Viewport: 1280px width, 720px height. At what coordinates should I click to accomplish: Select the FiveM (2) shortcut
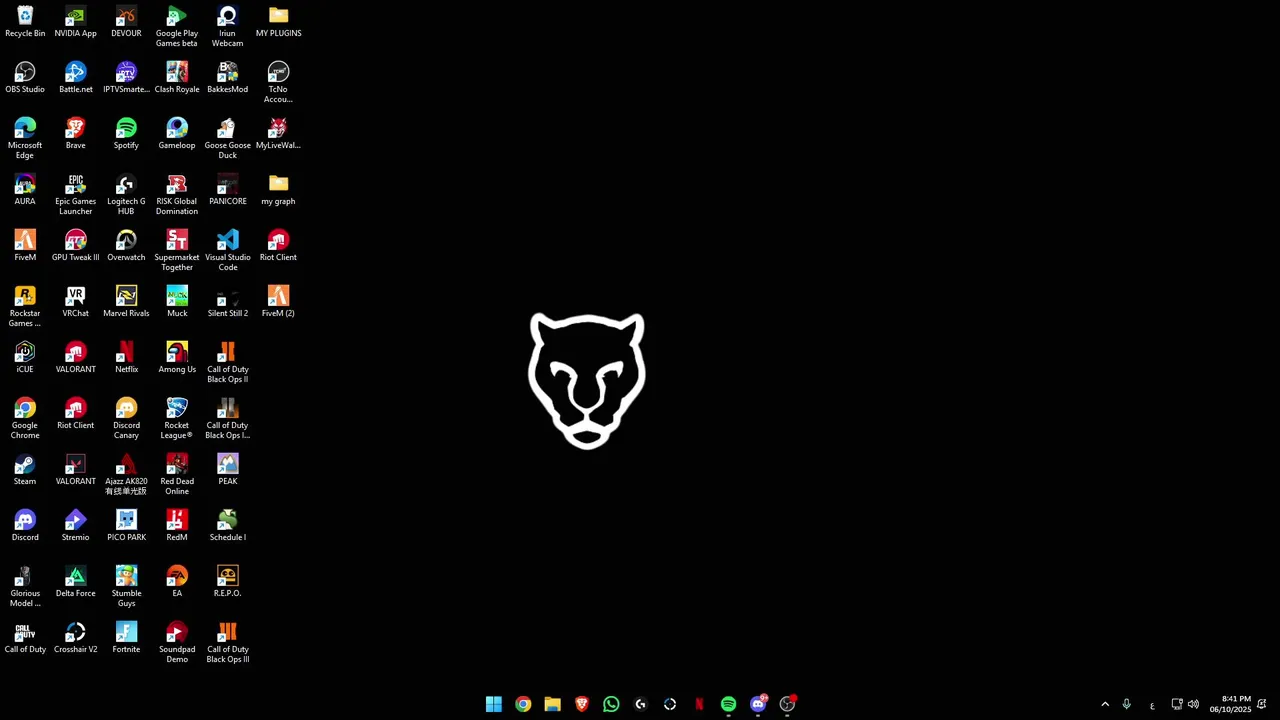[x=278, y=302]
